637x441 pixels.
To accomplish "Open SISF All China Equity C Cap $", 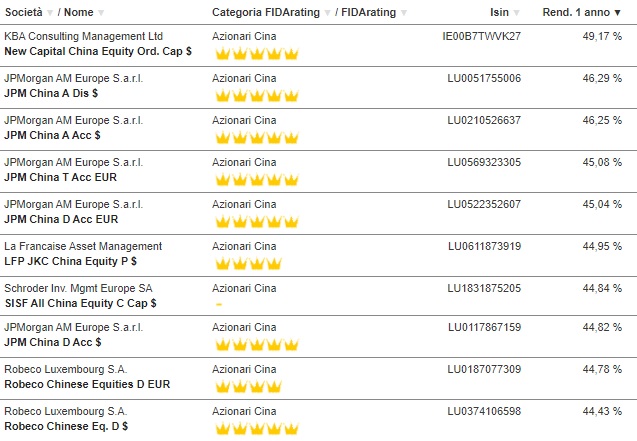I will (80, 303).
